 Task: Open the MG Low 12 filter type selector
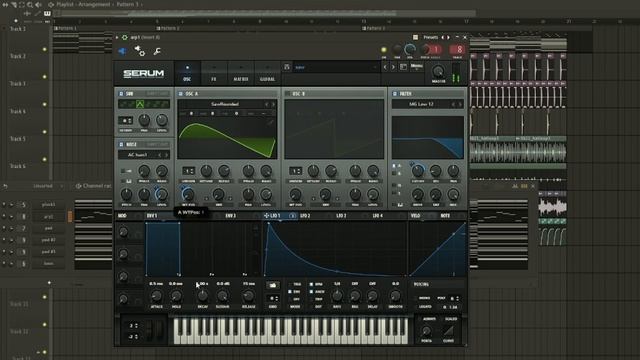click(421, 104)
